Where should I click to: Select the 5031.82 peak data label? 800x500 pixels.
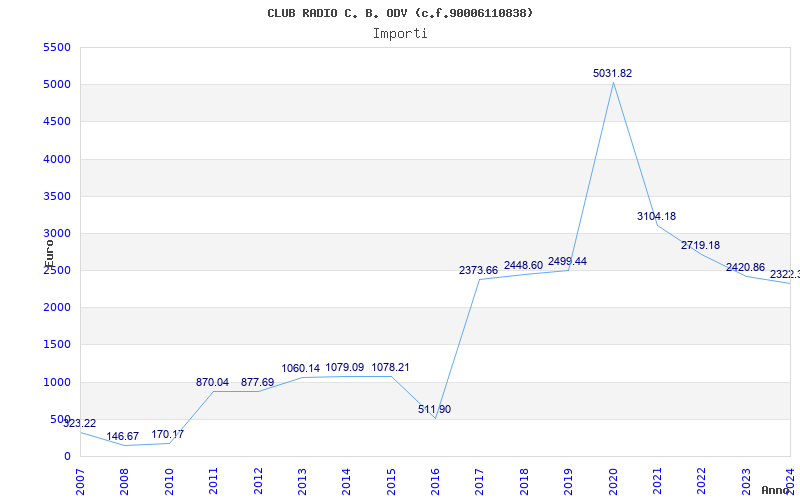(612, 73)
